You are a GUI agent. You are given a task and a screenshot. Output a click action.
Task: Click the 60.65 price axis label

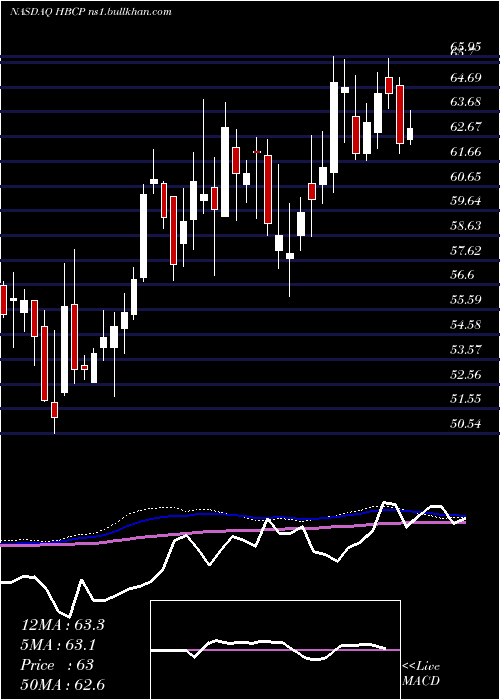(x=466, y=177)
